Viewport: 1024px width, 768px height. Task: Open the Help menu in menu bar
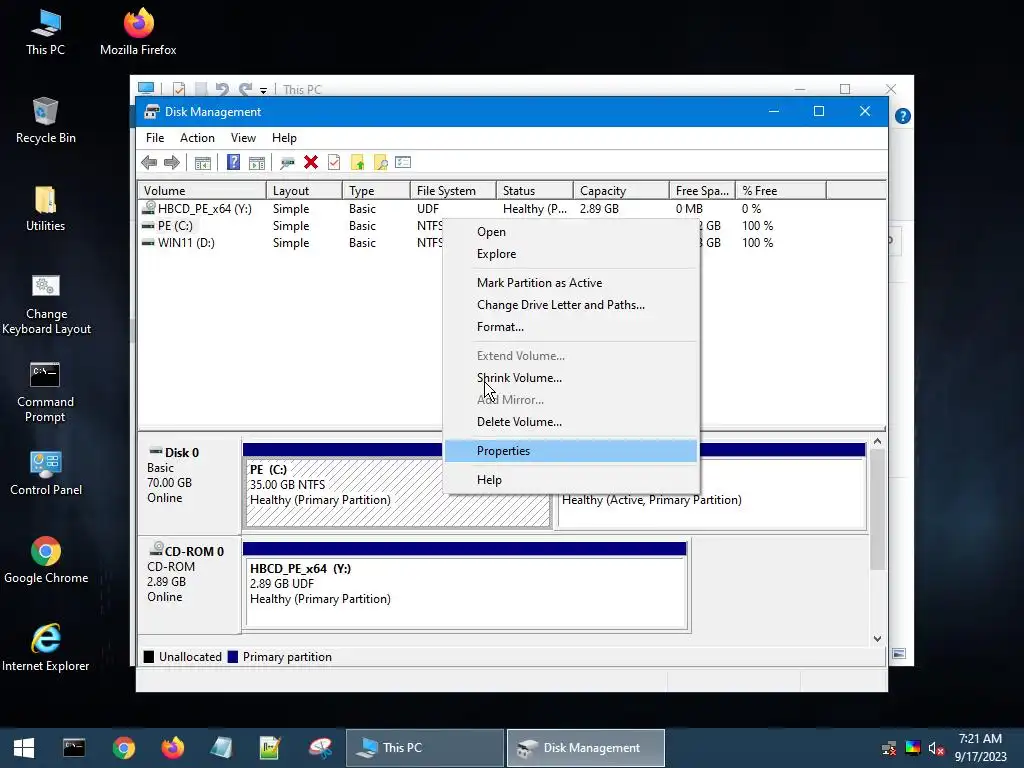point(284,138)
